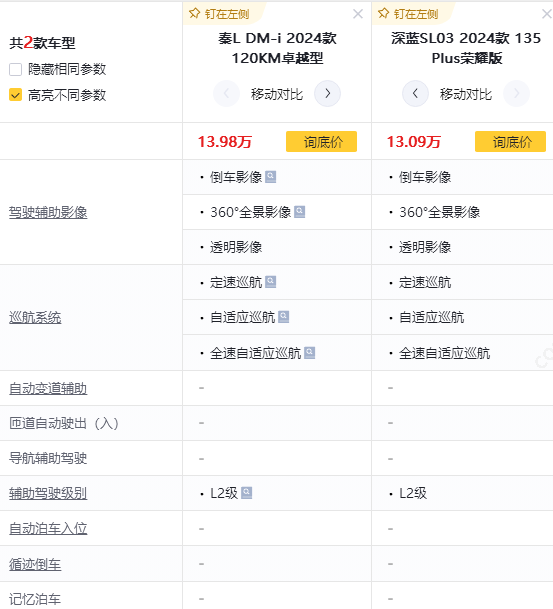Click the 深蓝SL03 2024款 135 Plus荣耀版 title

tap(466, 48)
